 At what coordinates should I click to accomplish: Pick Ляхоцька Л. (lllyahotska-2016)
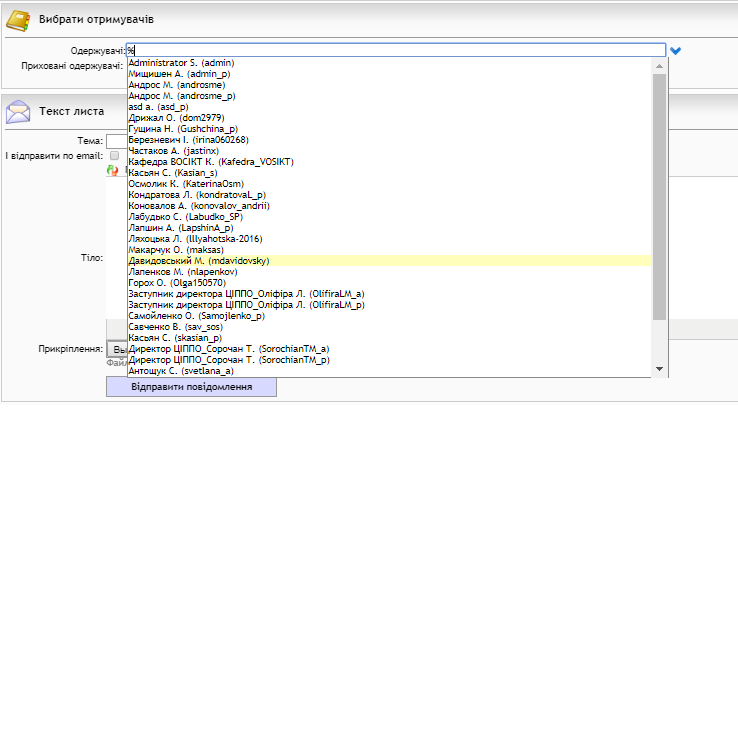pos(389,239)
